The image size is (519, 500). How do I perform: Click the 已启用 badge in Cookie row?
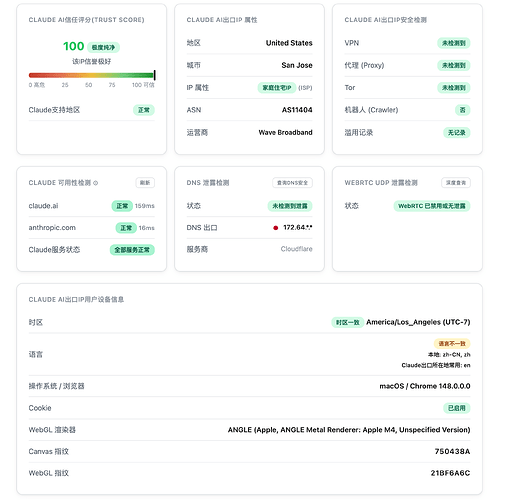(456, 408)
